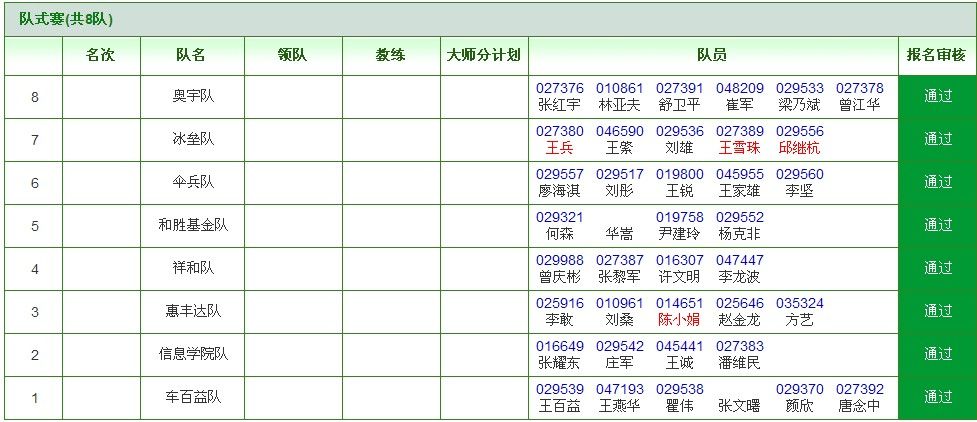
Task: Click player ID 046590 in 冰垒队 row
Action: coord(619,131)
